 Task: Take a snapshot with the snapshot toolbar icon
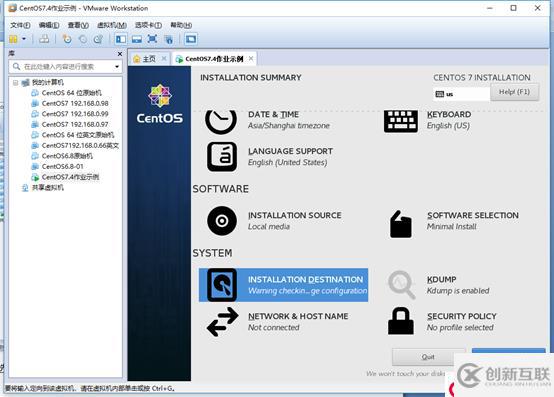point(67,39)
